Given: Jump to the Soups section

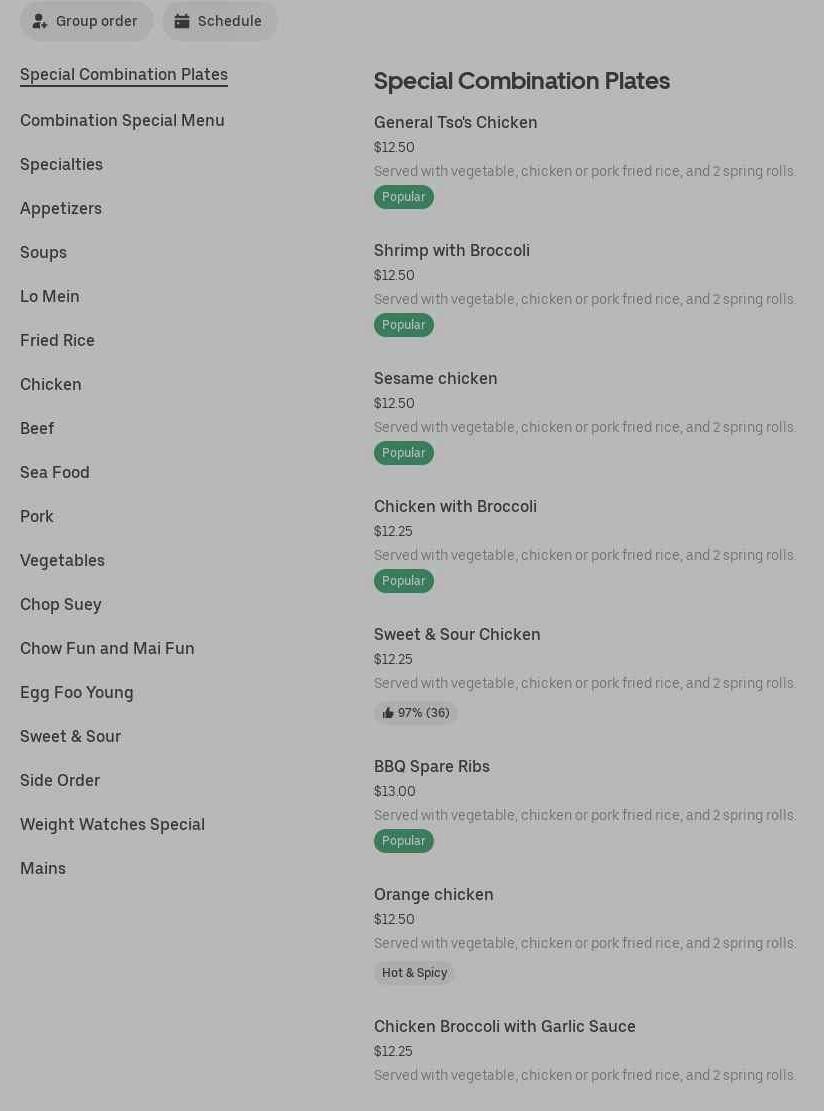Looking at the screenshot, I should pos(43,252).
